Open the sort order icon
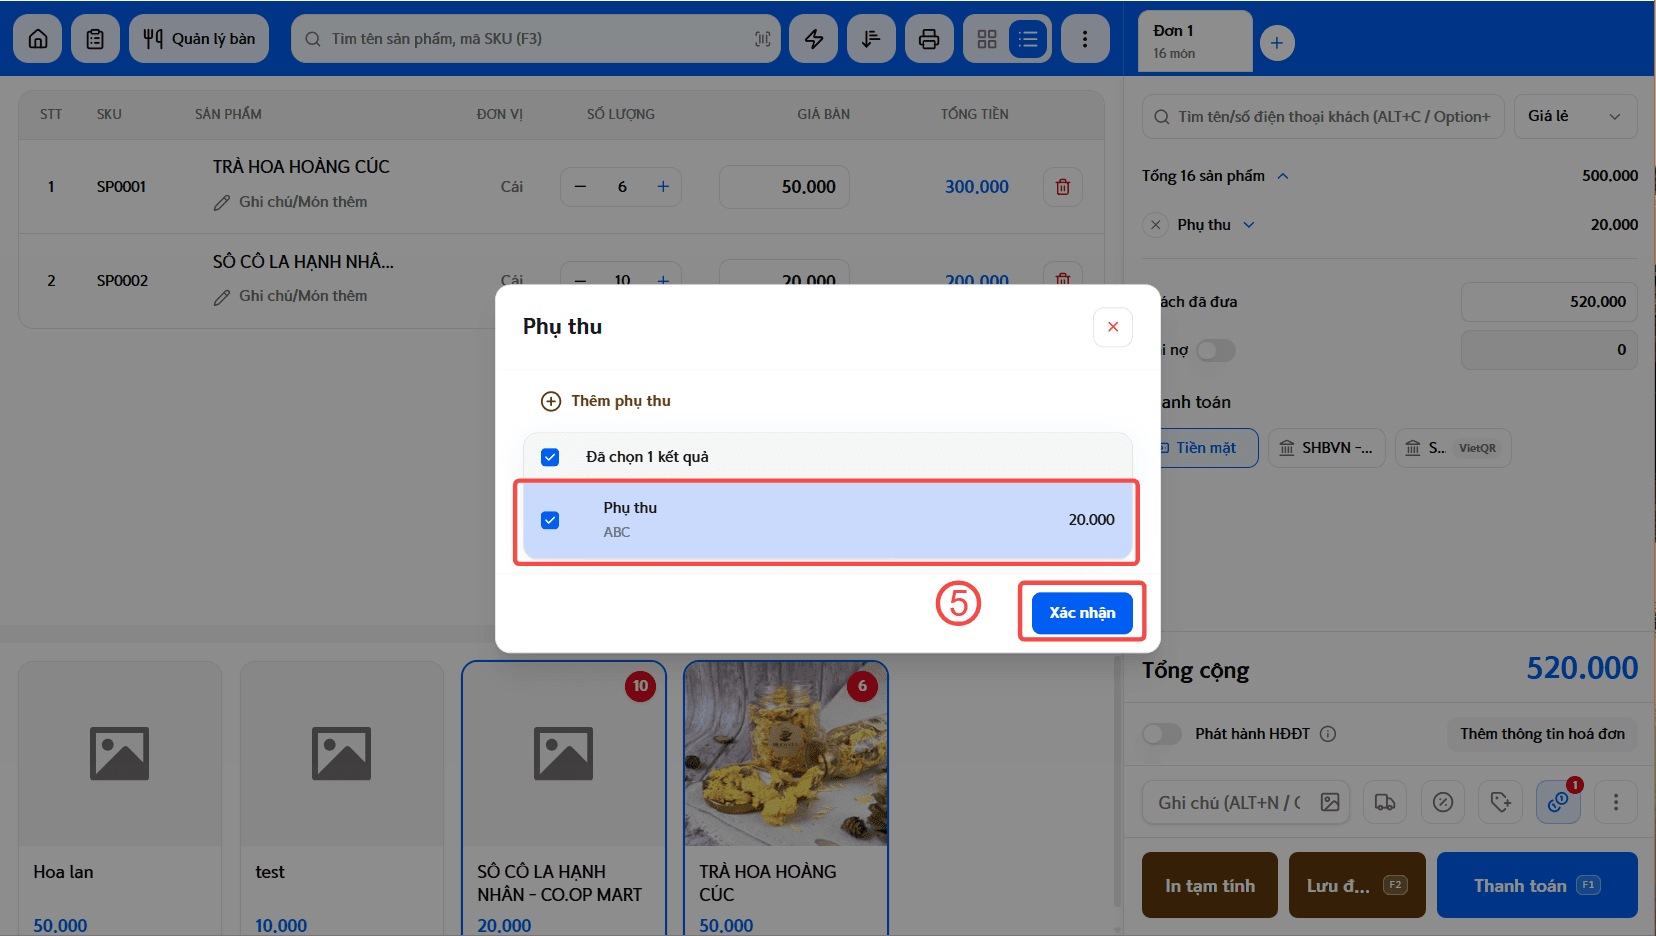Viewport: 1656px width, 936px height. point(871,39)
